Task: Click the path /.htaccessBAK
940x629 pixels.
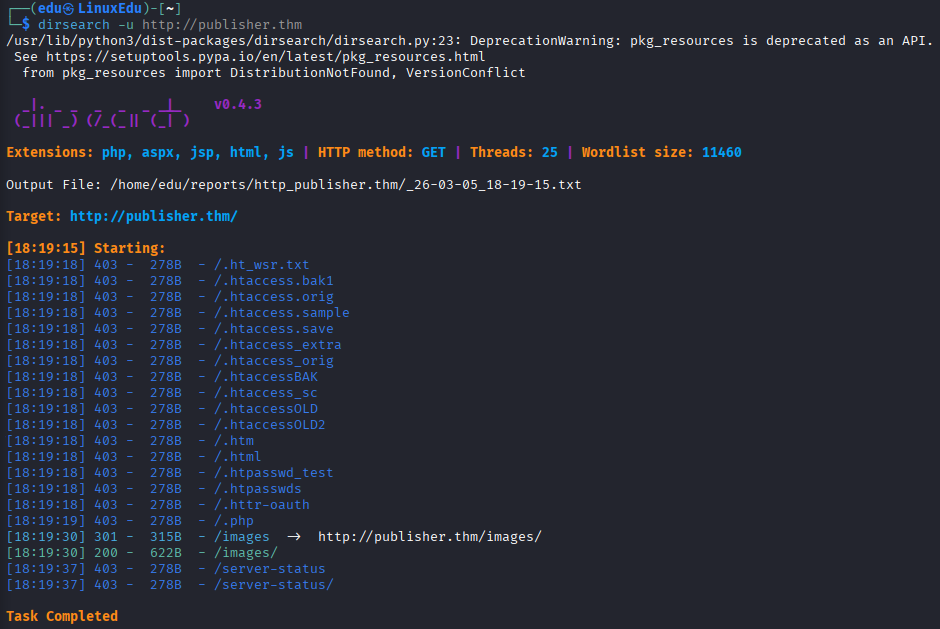Action: (266, 377)
